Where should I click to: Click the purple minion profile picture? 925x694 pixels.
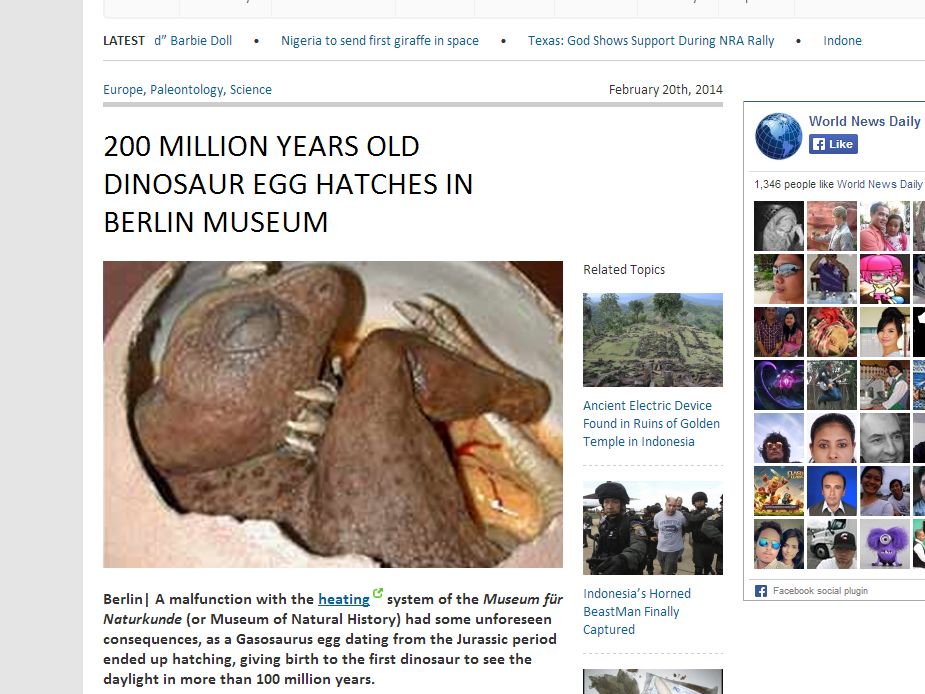[x=884, y=544]
